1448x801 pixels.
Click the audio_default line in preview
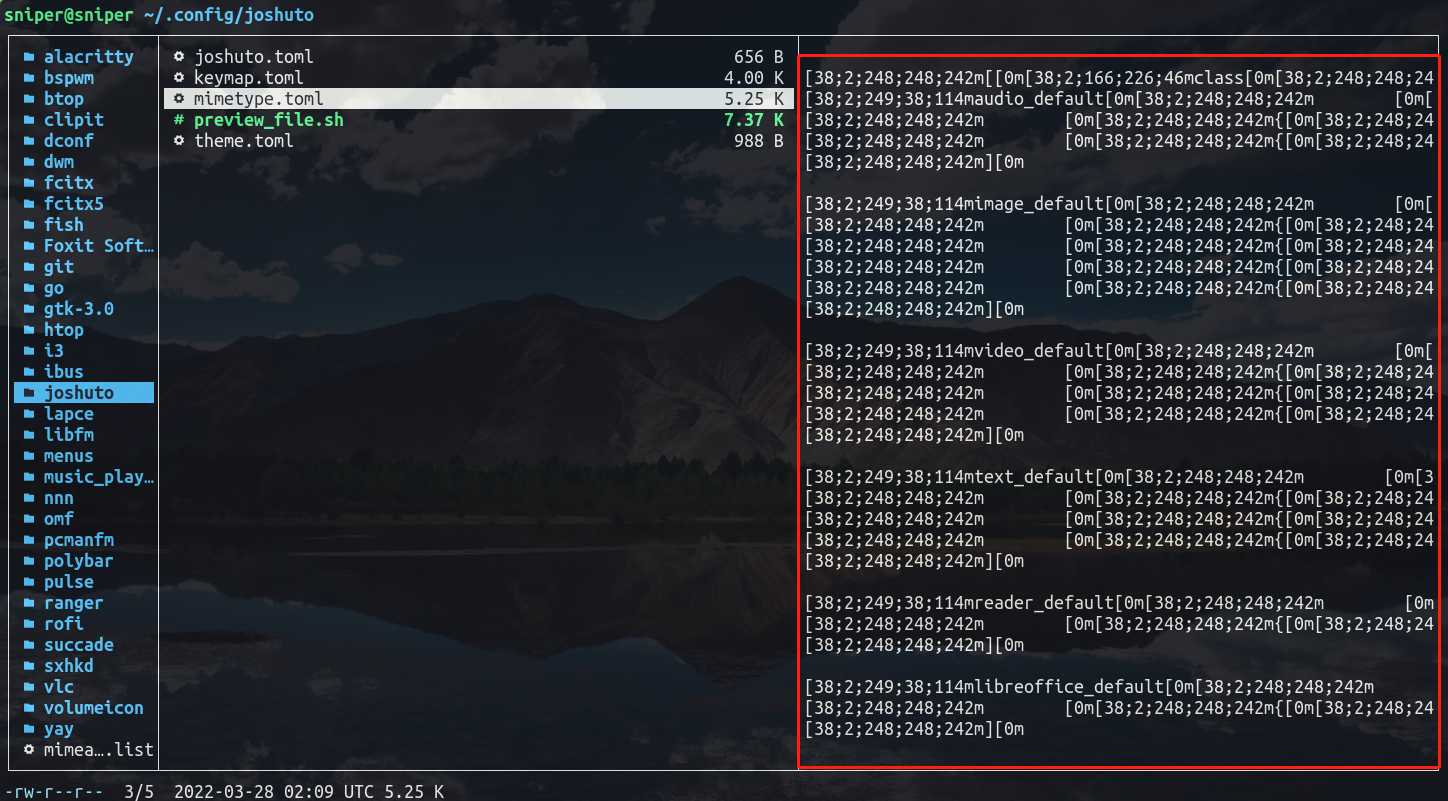pyautogui.click(x=1119, y=99)
